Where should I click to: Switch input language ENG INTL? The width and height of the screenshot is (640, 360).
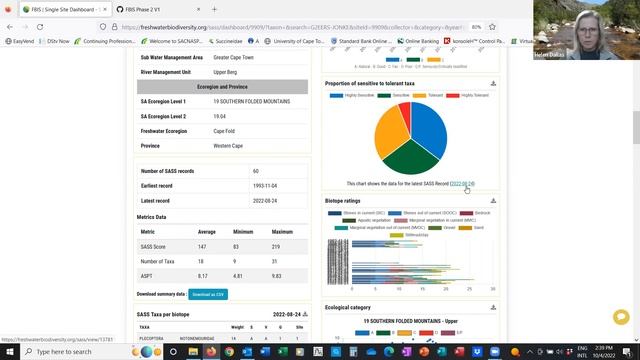(x=582, y=351)
